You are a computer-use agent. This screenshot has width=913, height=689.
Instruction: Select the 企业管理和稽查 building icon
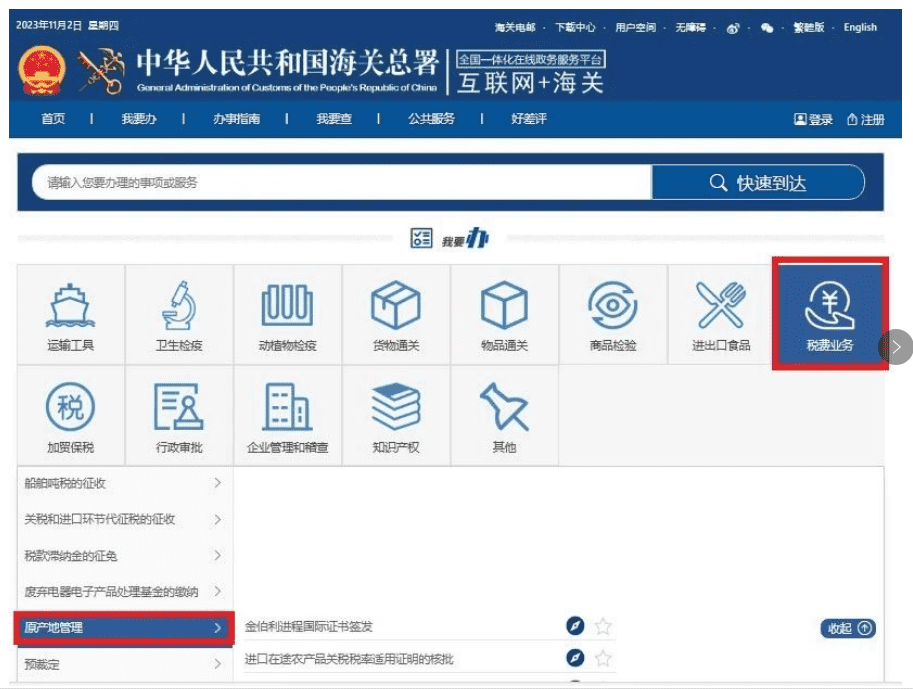(287, 416)
